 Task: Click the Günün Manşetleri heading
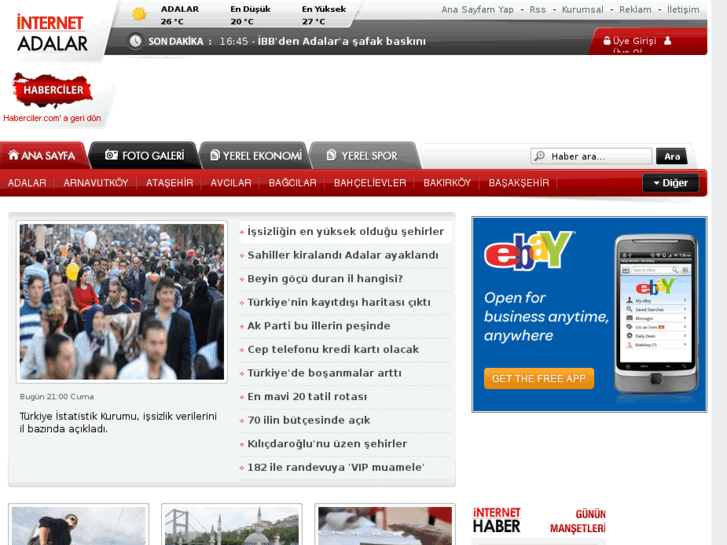578,521
